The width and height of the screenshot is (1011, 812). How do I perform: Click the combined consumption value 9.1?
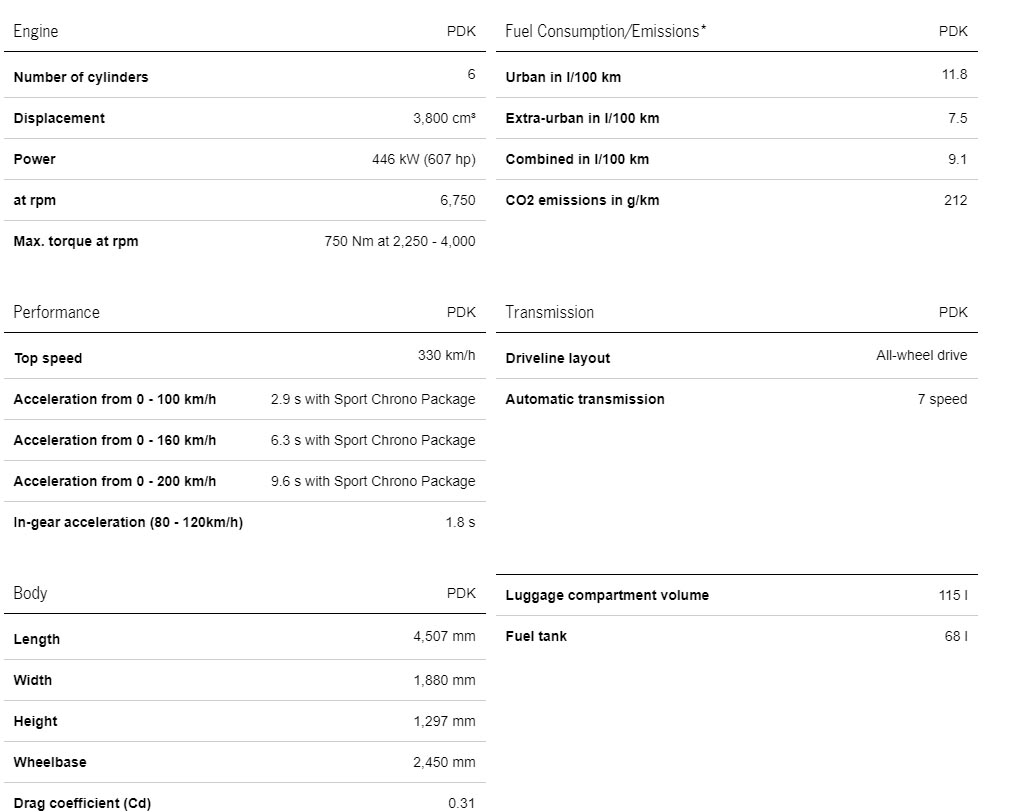957,159
